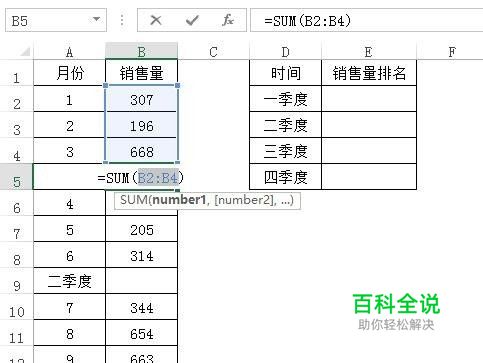Click the 二季度 cell in column A
Image resolution: width=483 pixels, height=363 pixels.
69,281
